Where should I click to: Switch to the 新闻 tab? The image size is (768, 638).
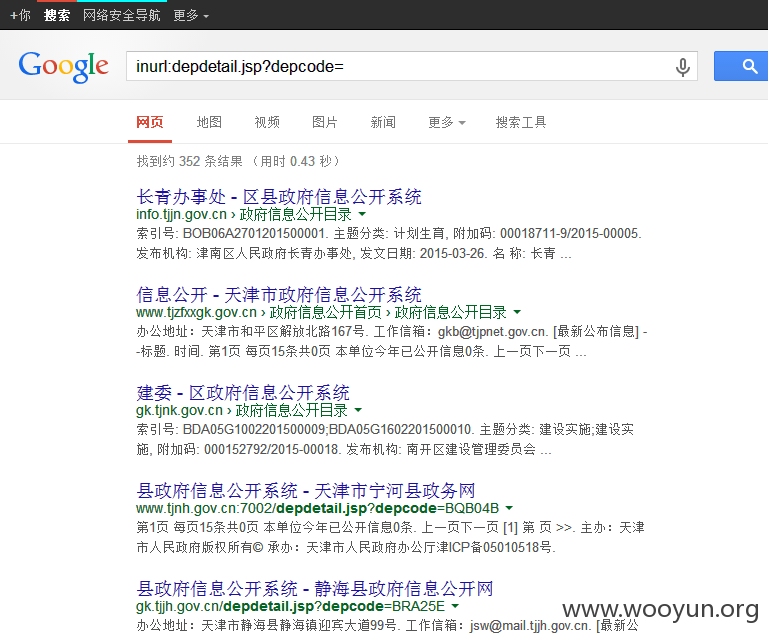coord(383,122)
